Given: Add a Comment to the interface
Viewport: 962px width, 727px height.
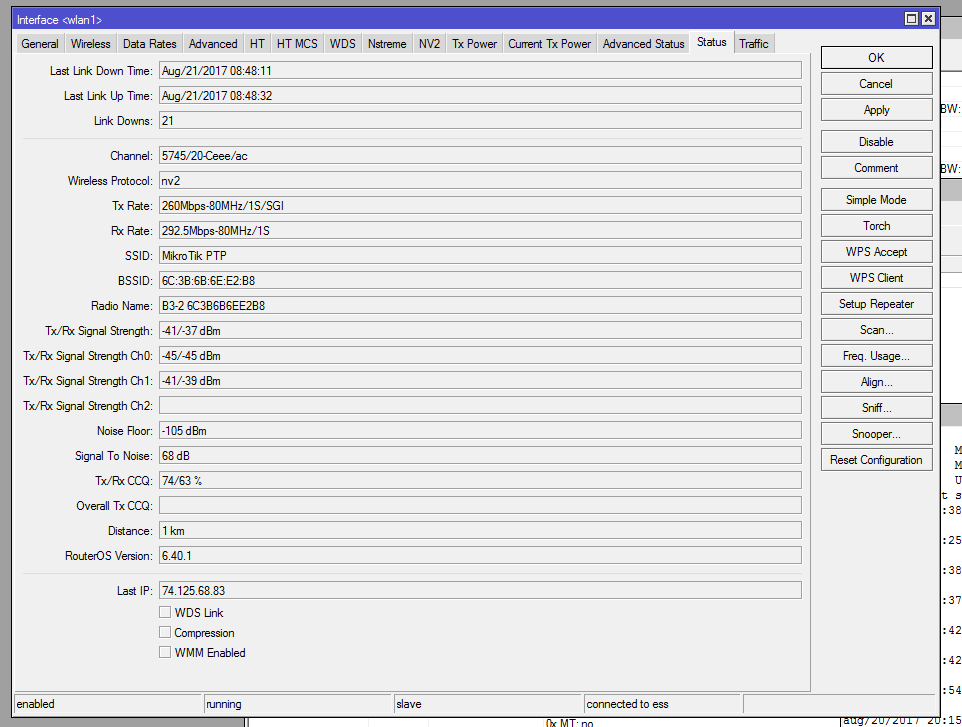Looking at the screenshot, I should pos(876,167).
